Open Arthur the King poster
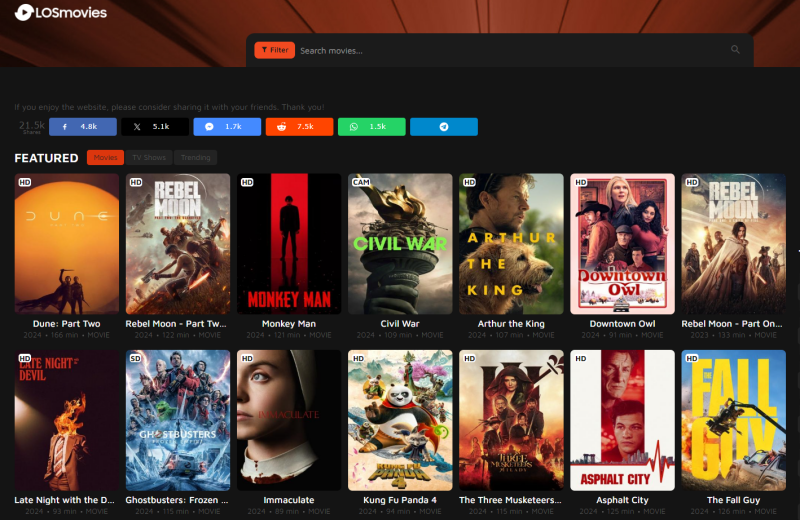The image size is (800, 520). pos(511,244)
